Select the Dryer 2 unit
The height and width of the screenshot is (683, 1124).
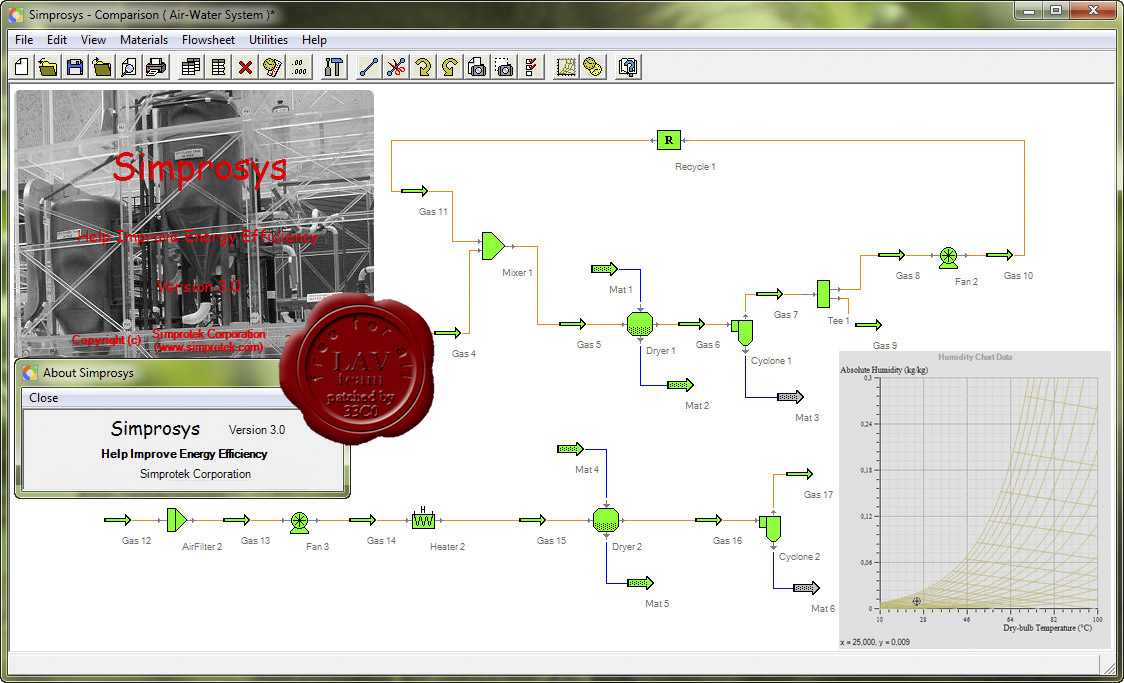(x=606, y=520)
